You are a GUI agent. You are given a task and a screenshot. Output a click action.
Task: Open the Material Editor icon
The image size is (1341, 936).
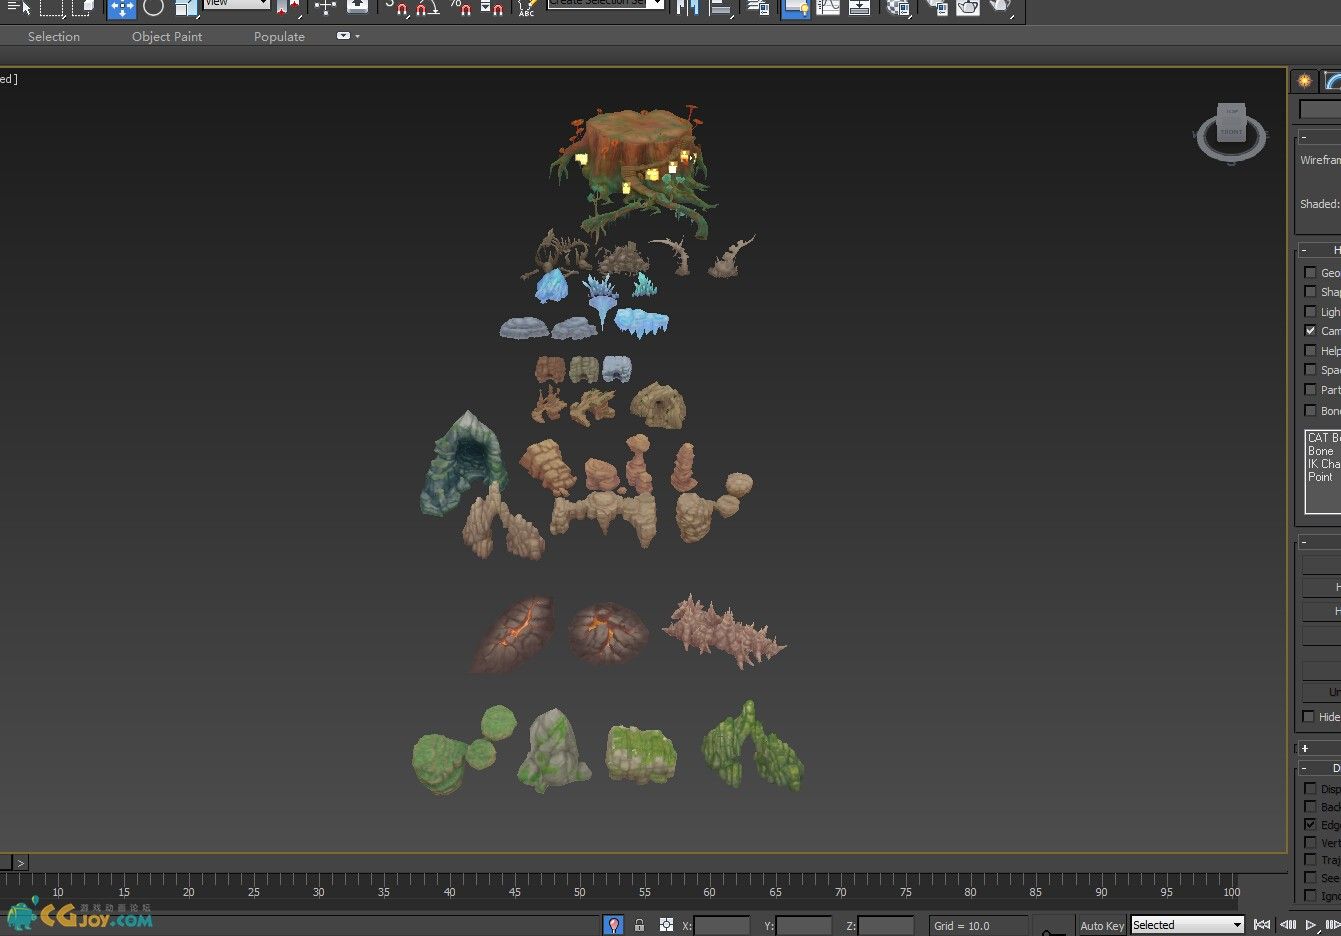point(898,7)
